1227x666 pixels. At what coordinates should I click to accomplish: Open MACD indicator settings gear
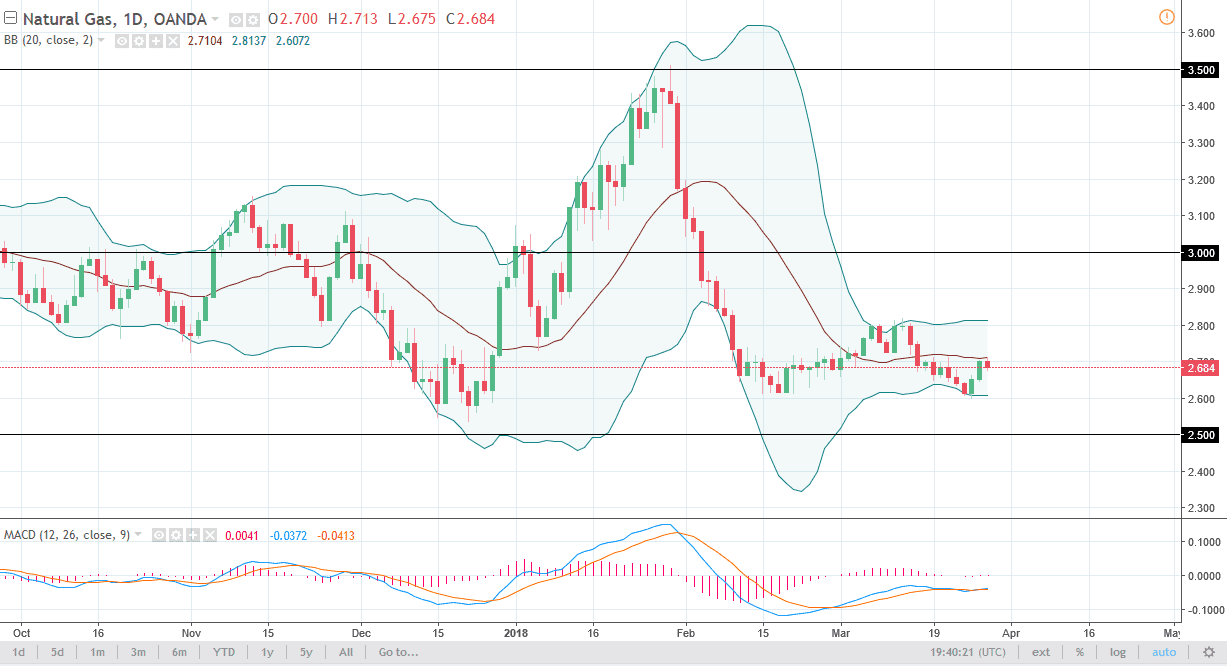[175, 535]
